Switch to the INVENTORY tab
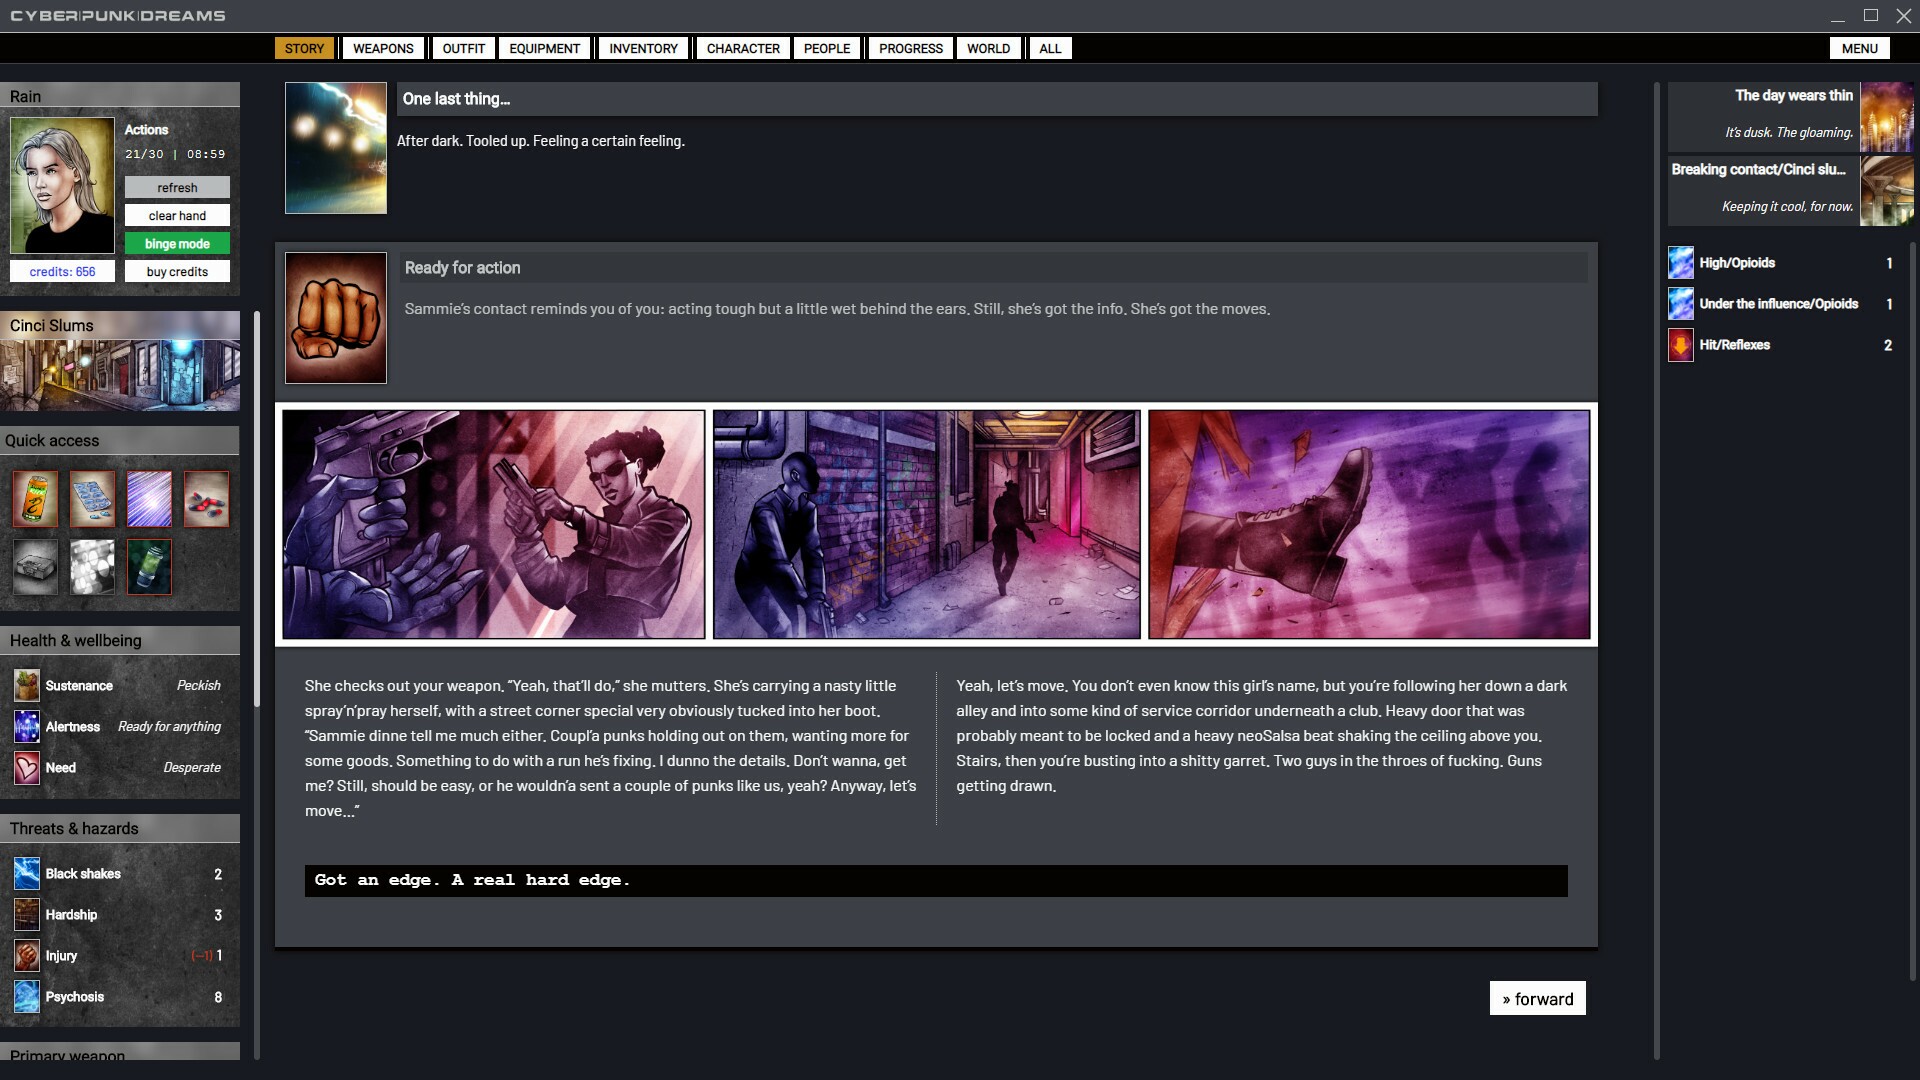The image size is (1920, 1080). pos(643,48)
